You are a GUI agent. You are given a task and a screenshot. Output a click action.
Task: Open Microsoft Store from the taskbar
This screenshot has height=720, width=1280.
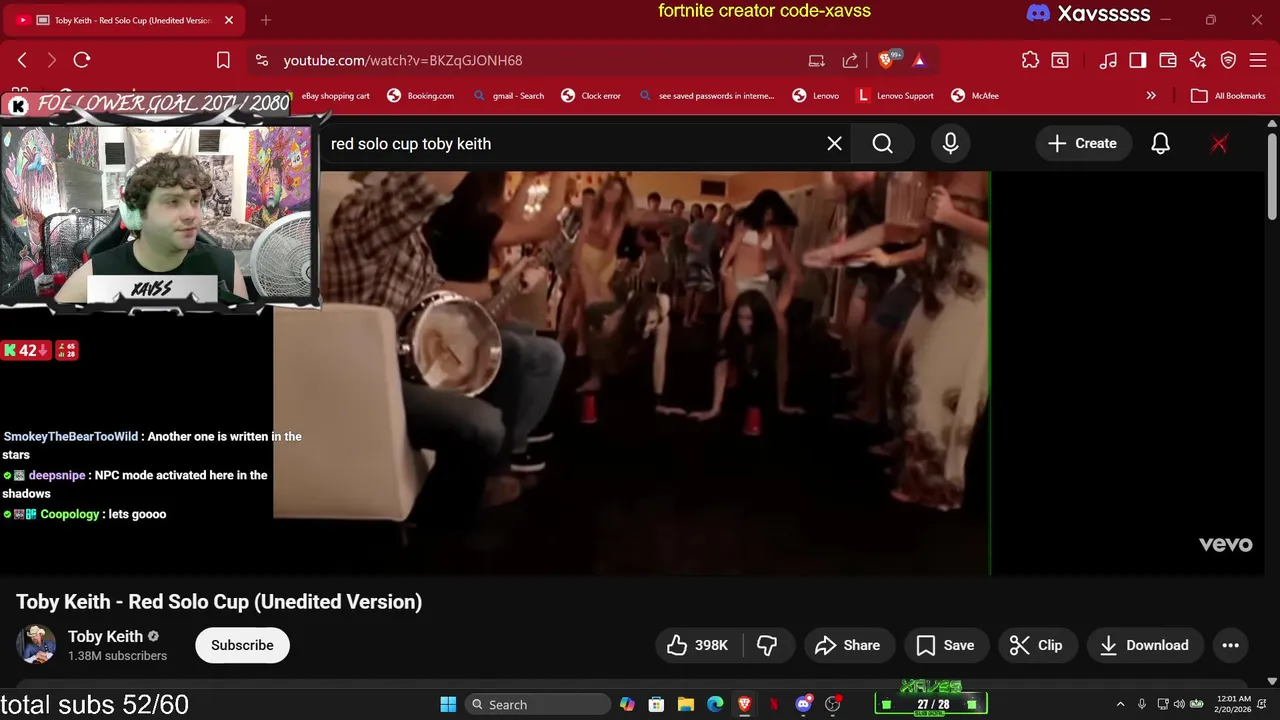click(x=656, y=705)
